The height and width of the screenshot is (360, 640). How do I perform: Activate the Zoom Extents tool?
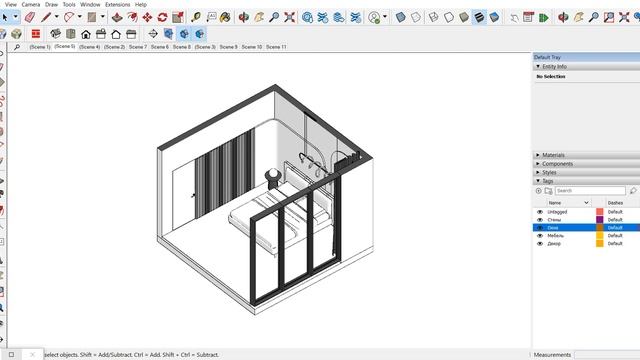pyautogui.click(x=289, y=17)
